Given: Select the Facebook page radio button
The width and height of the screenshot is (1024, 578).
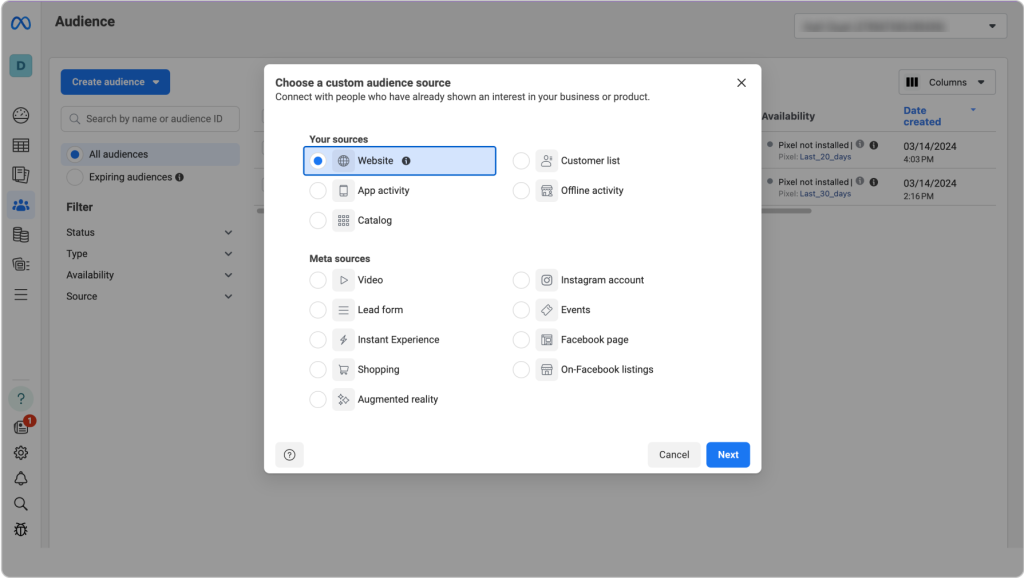Looking at the screenshot, I should tap(521, 340).
